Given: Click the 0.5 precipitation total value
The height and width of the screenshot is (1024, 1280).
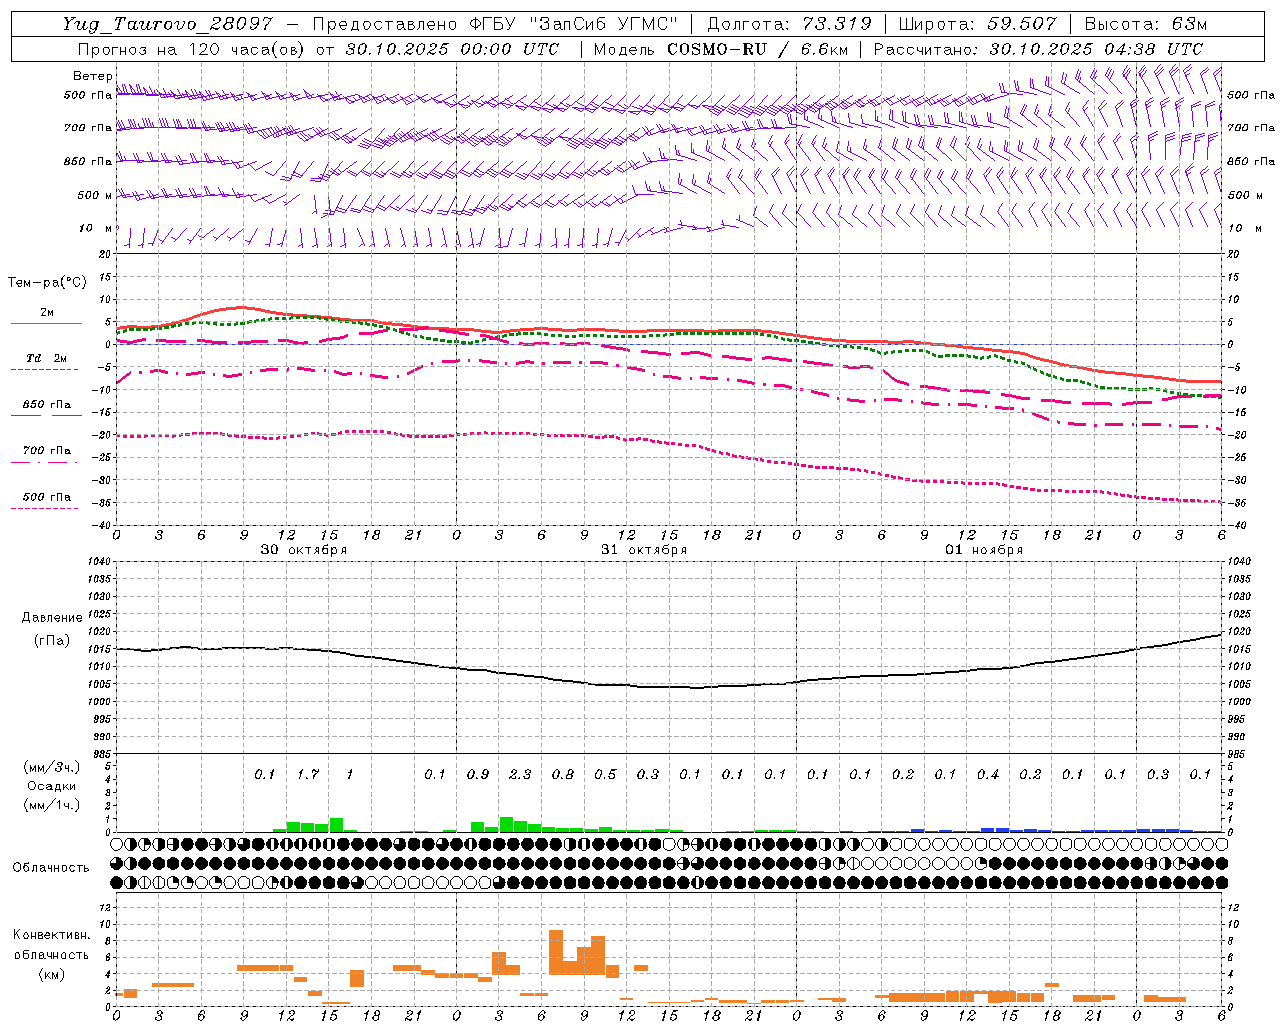Looking at the screenshot, I should 605,775.
